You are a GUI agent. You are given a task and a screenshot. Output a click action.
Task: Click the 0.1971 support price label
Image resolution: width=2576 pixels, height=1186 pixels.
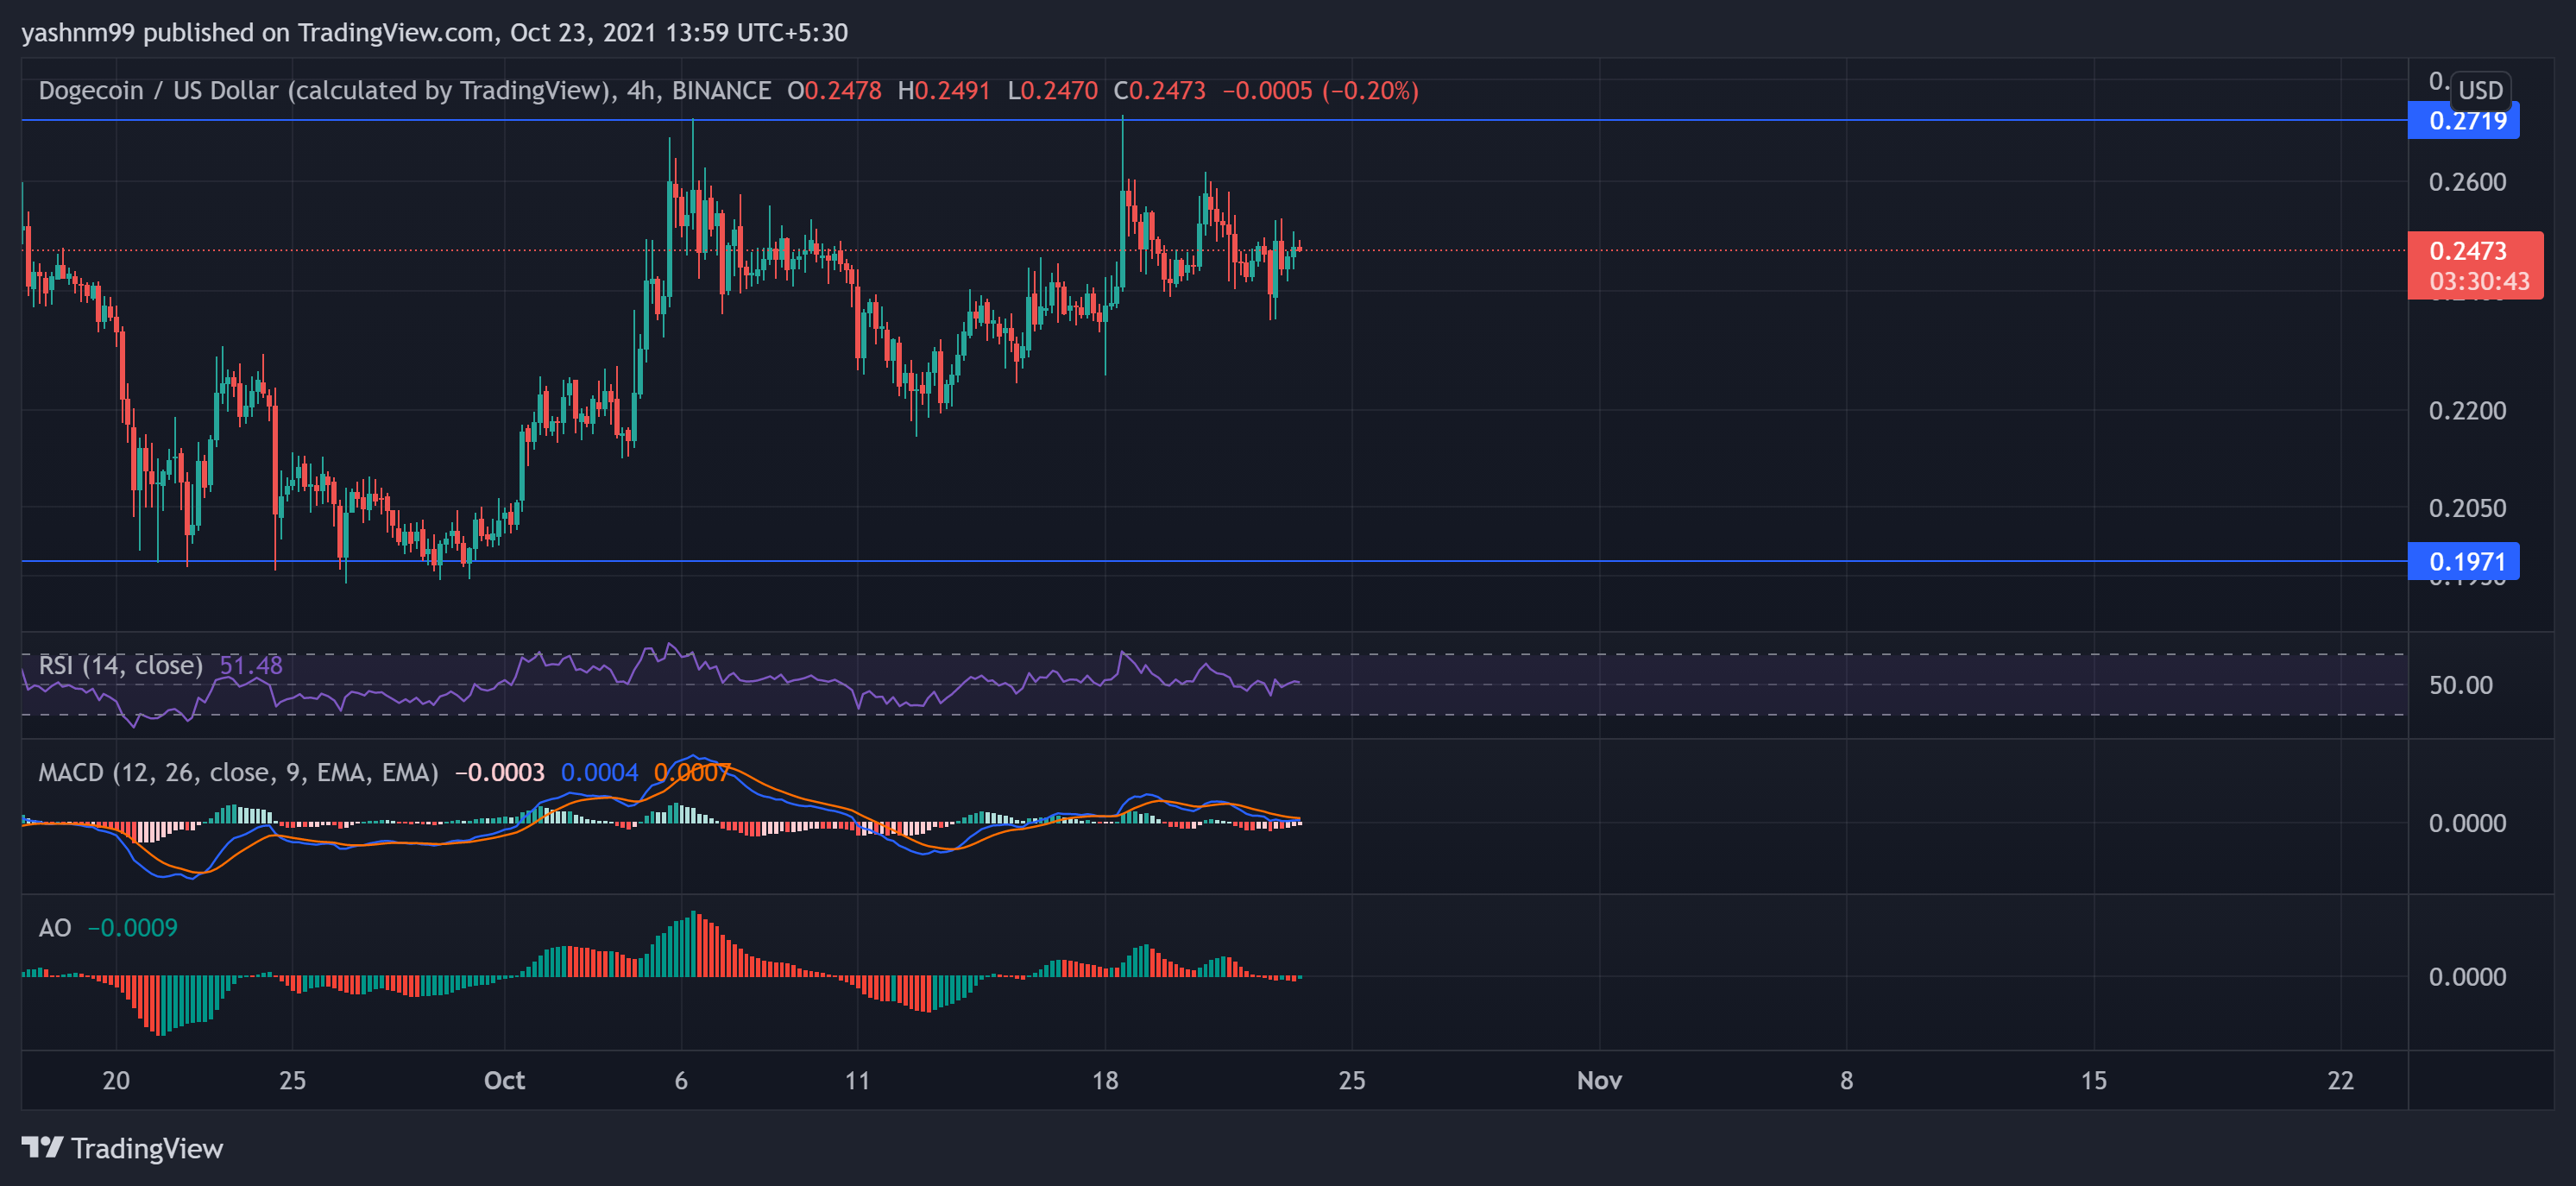(x=2463, y=561)
